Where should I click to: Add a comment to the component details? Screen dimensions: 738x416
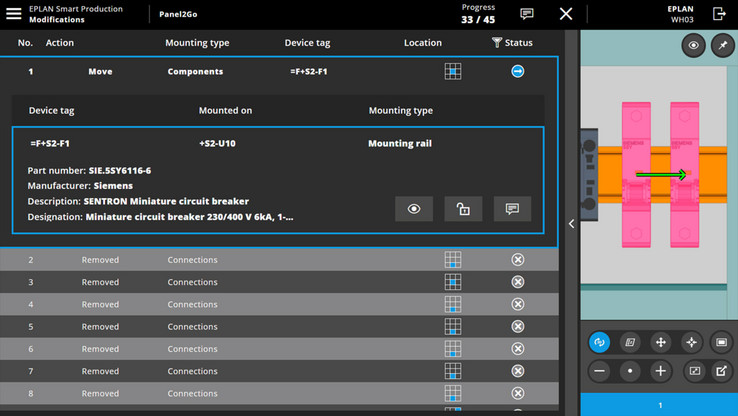(x=512, y=209)
